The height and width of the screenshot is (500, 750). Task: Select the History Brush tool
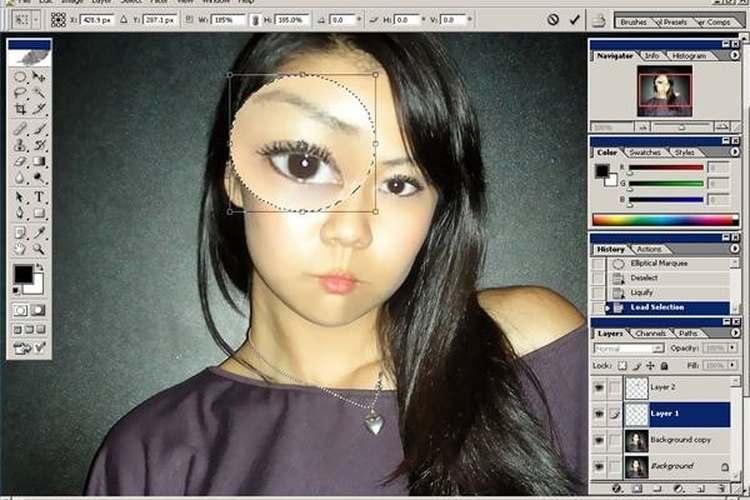(x=39, y=144)
